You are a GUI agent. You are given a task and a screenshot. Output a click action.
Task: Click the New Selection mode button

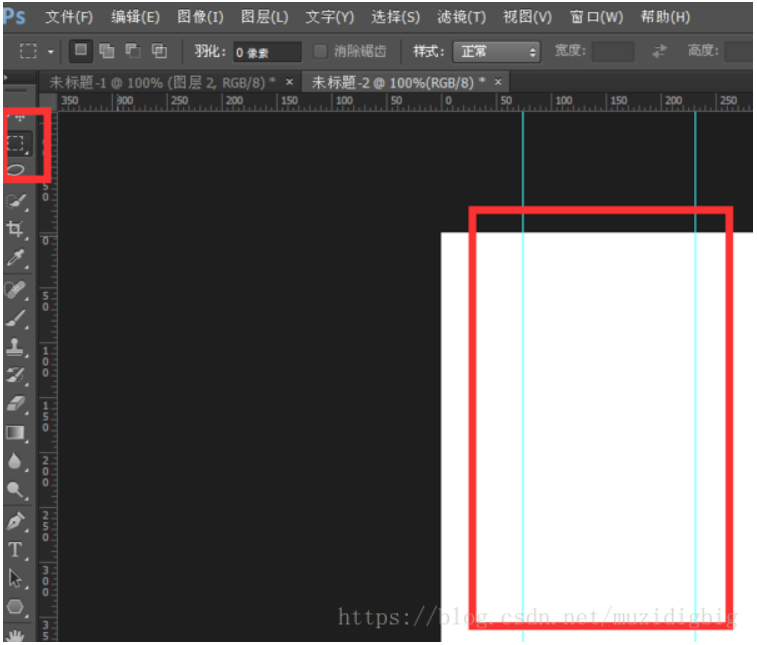point(81,51)
